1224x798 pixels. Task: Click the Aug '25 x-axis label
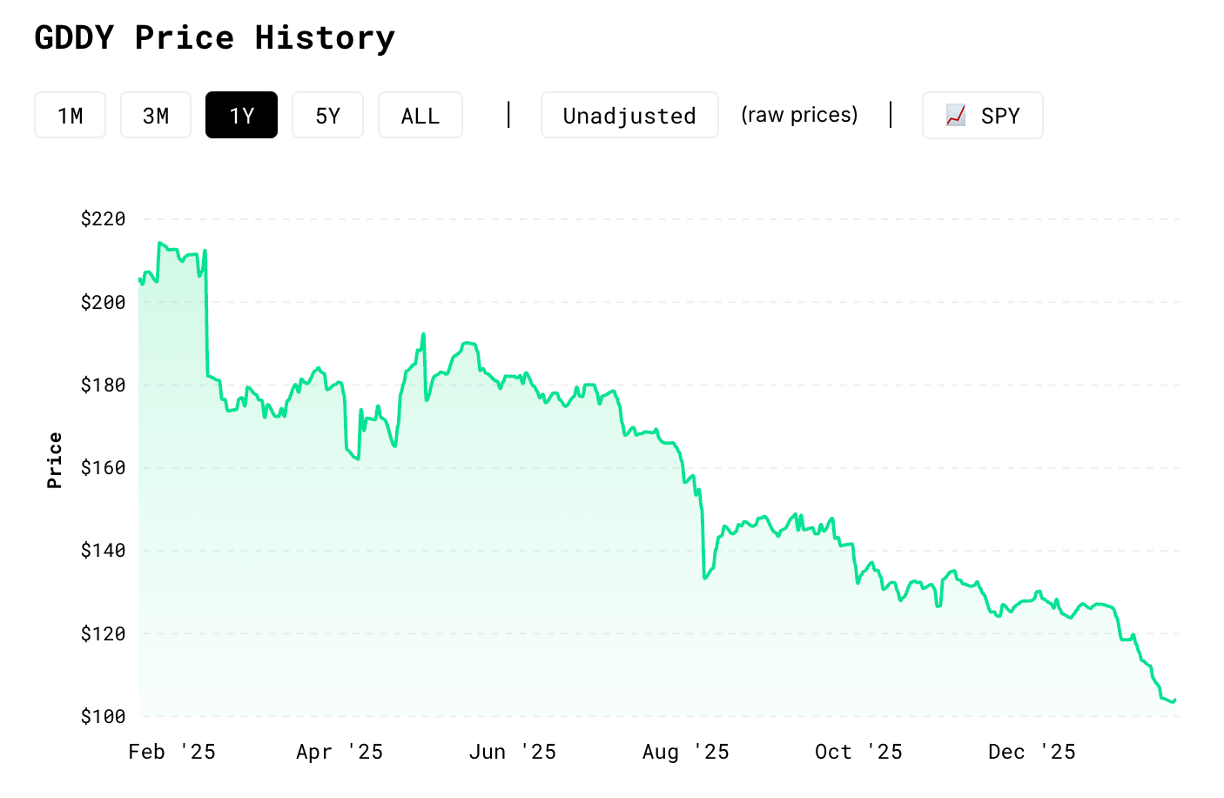685,752
